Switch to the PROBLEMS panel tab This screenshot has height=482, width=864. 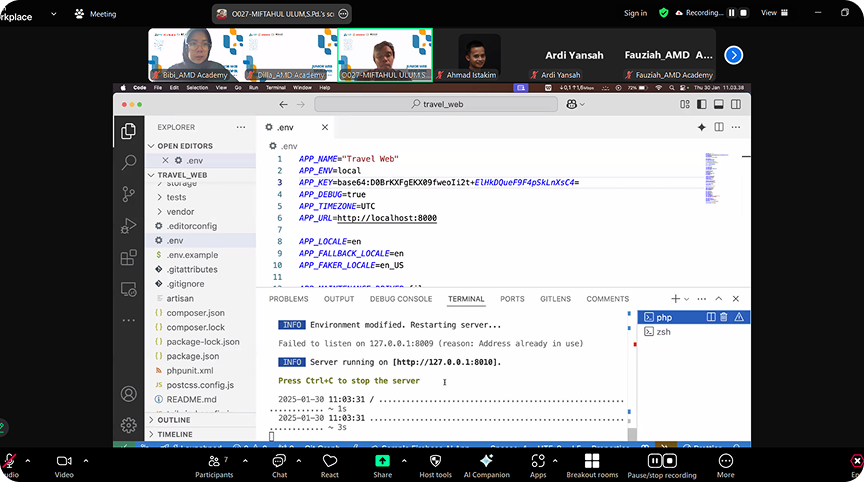(x=289, y=299)
